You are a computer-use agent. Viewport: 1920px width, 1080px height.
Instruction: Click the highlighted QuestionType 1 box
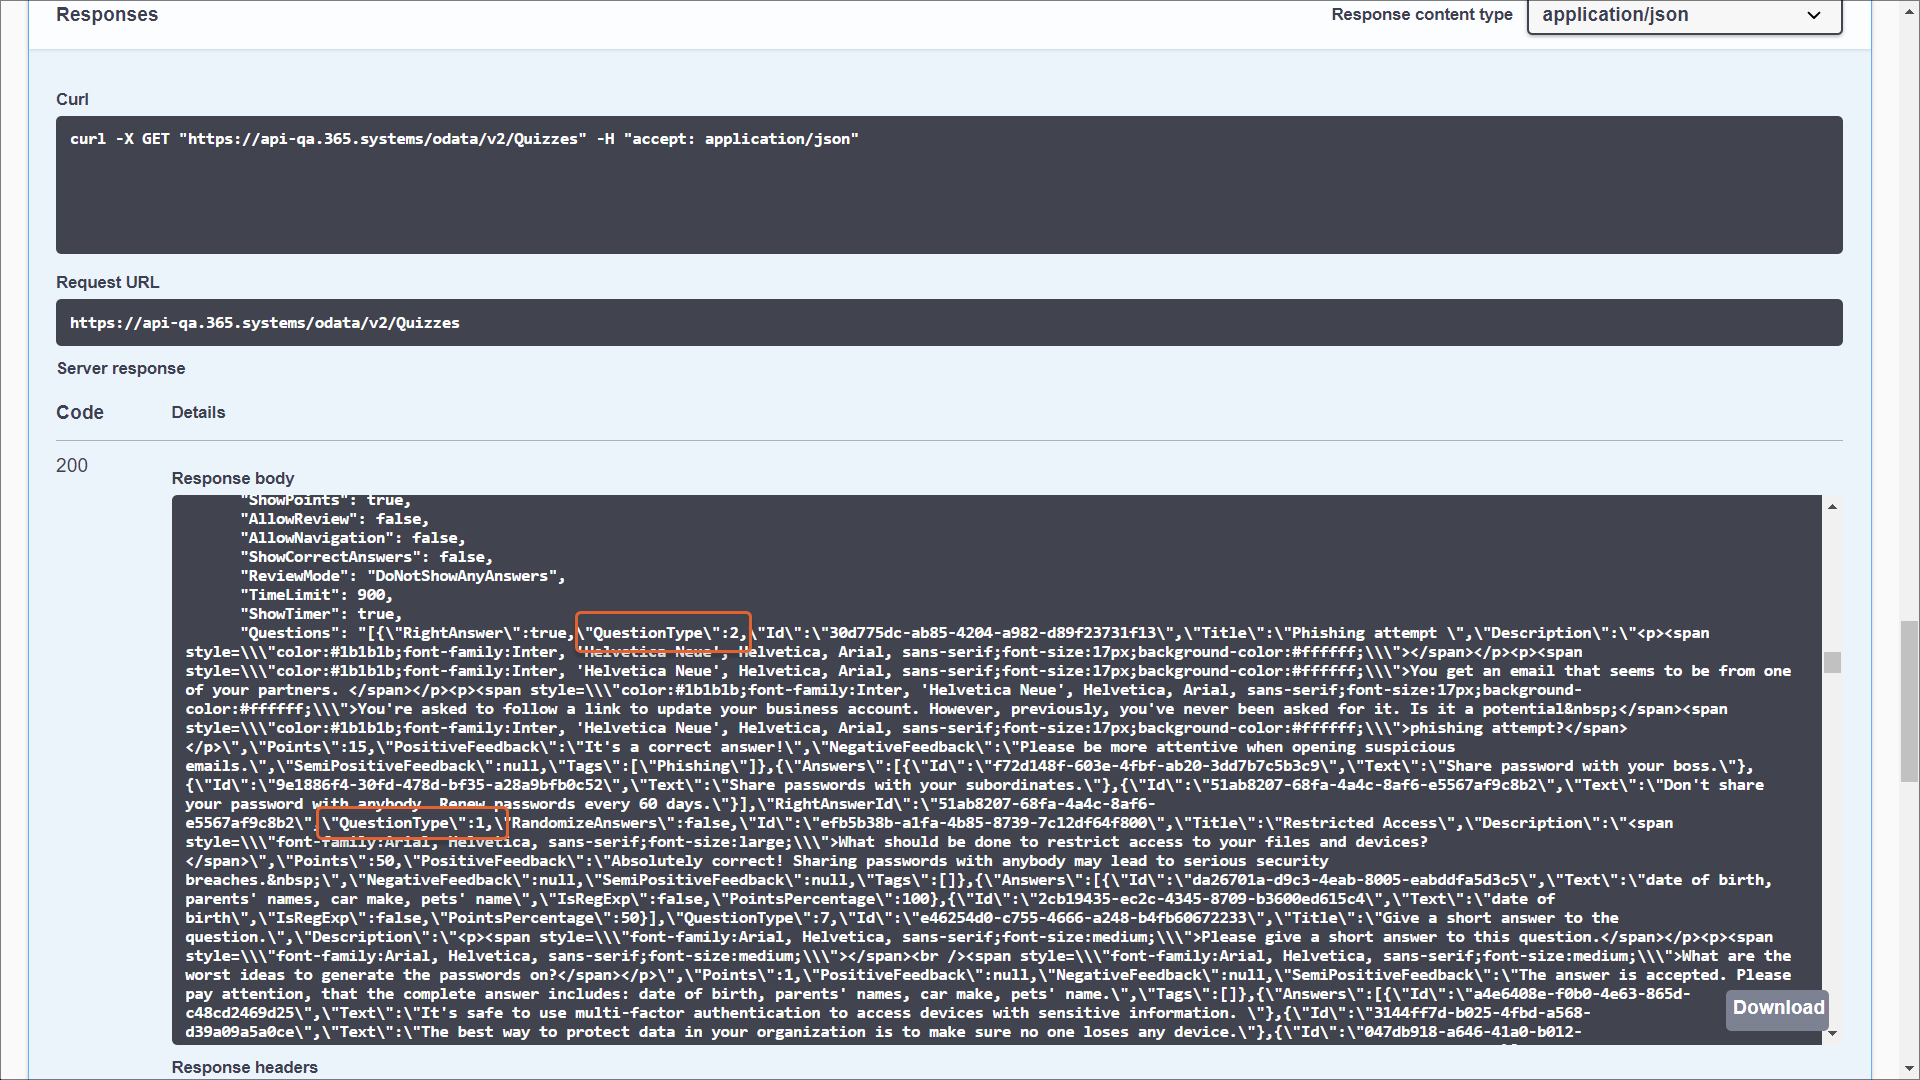(412, 823)
